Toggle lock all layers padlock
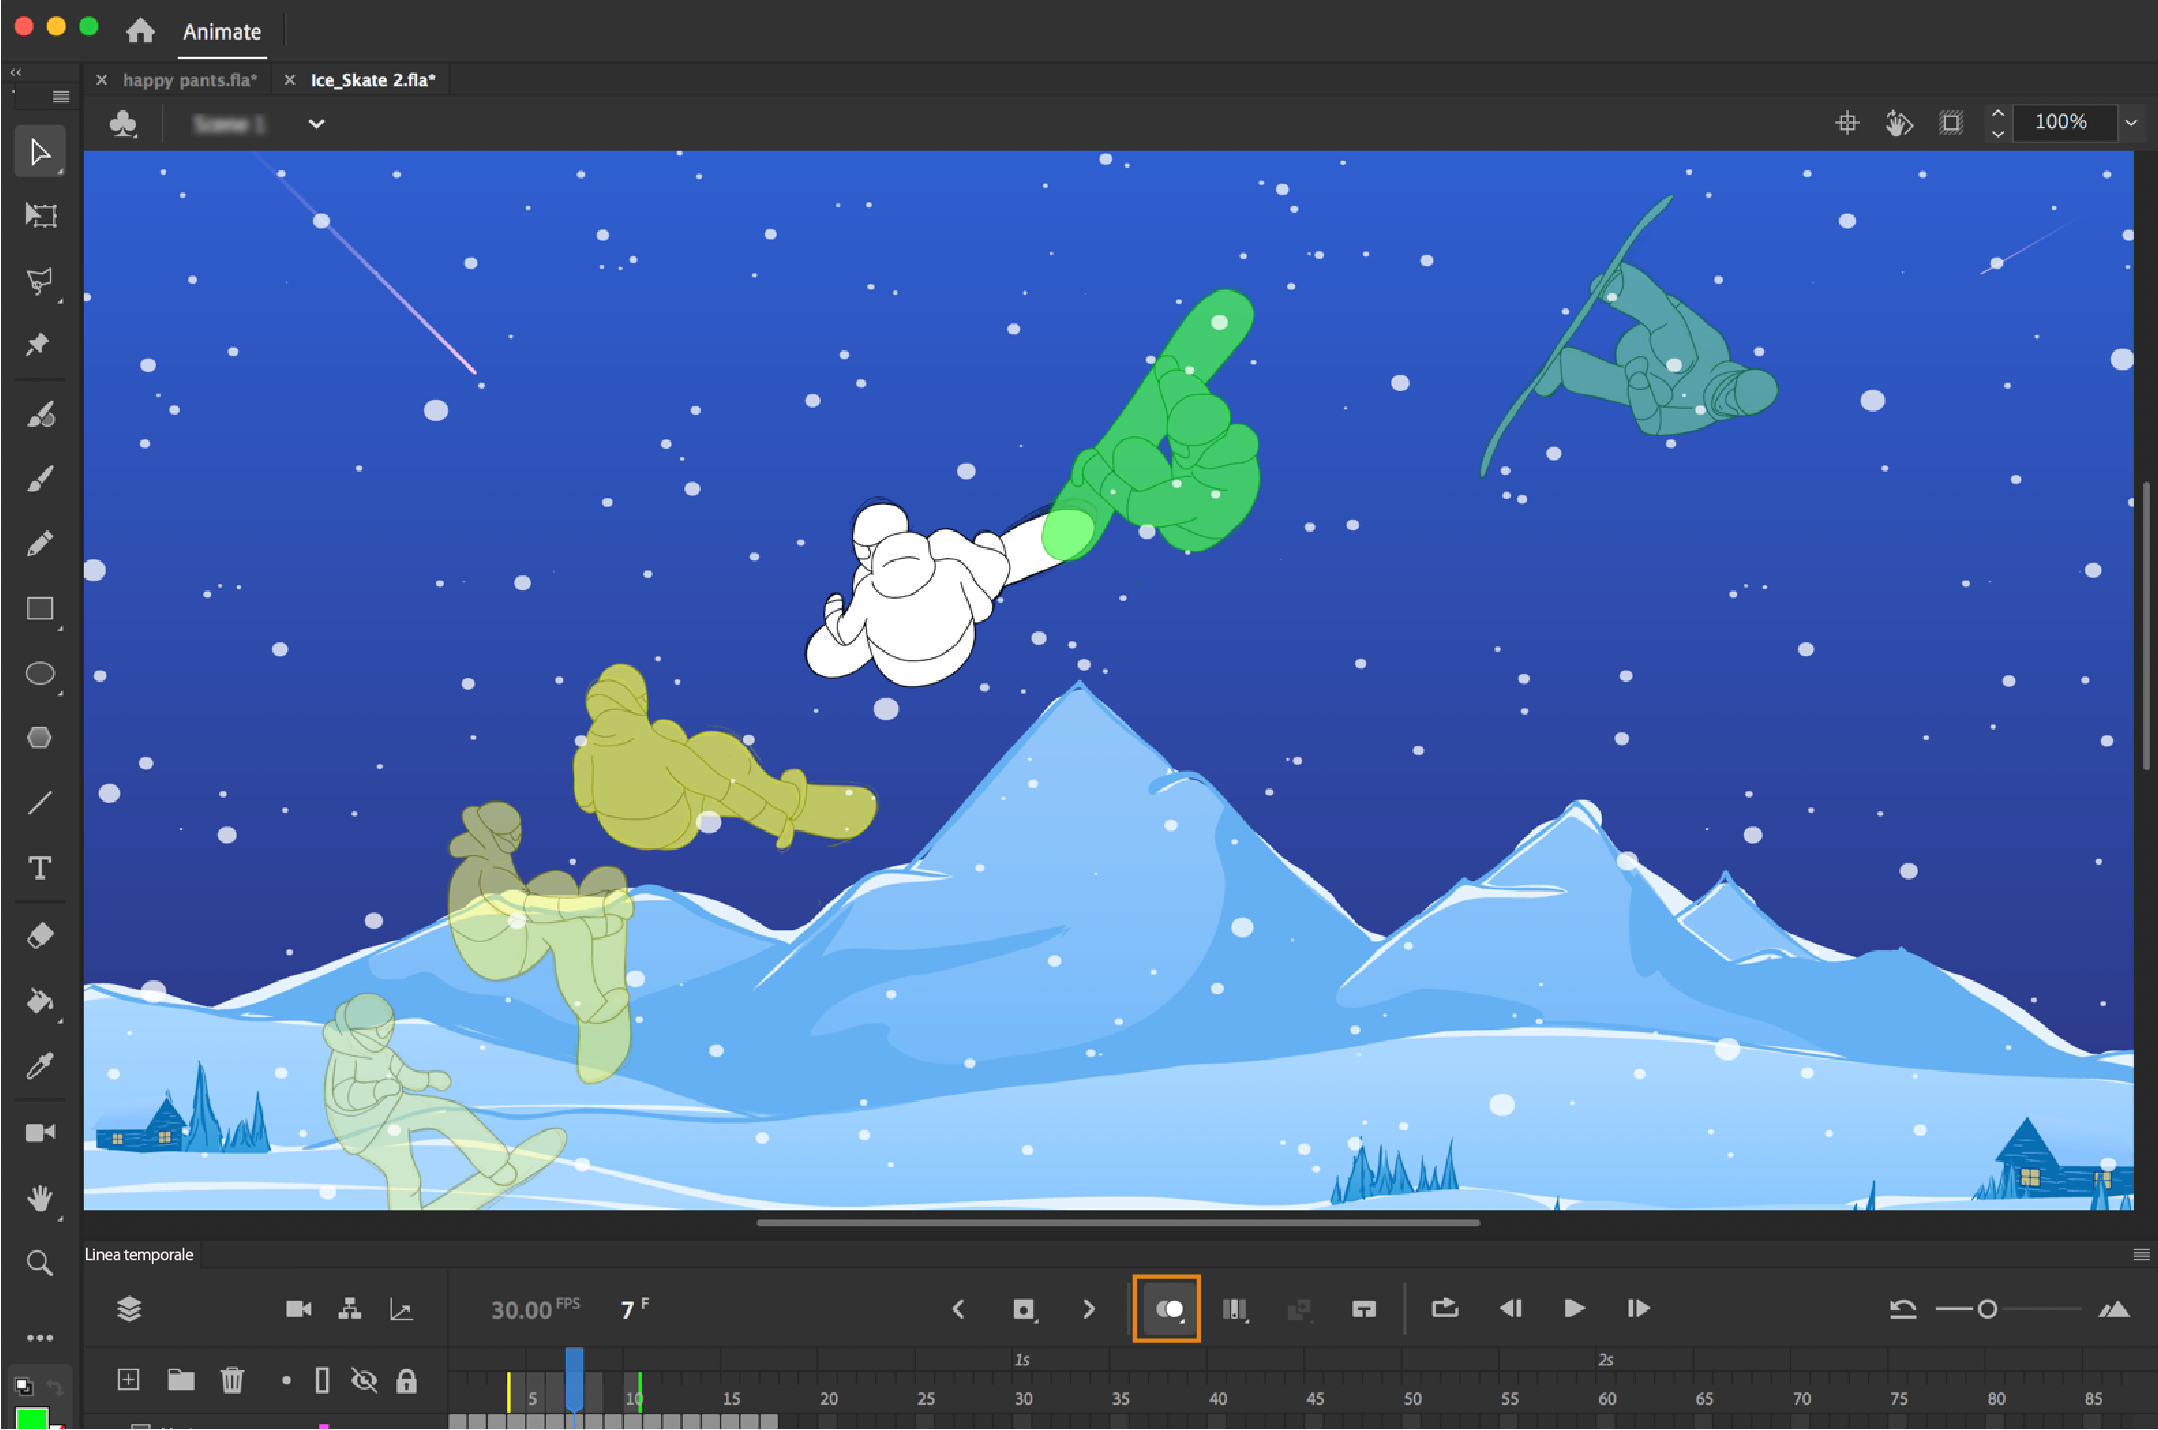The image size is (2158, 1430). [x=406, y=1381]
